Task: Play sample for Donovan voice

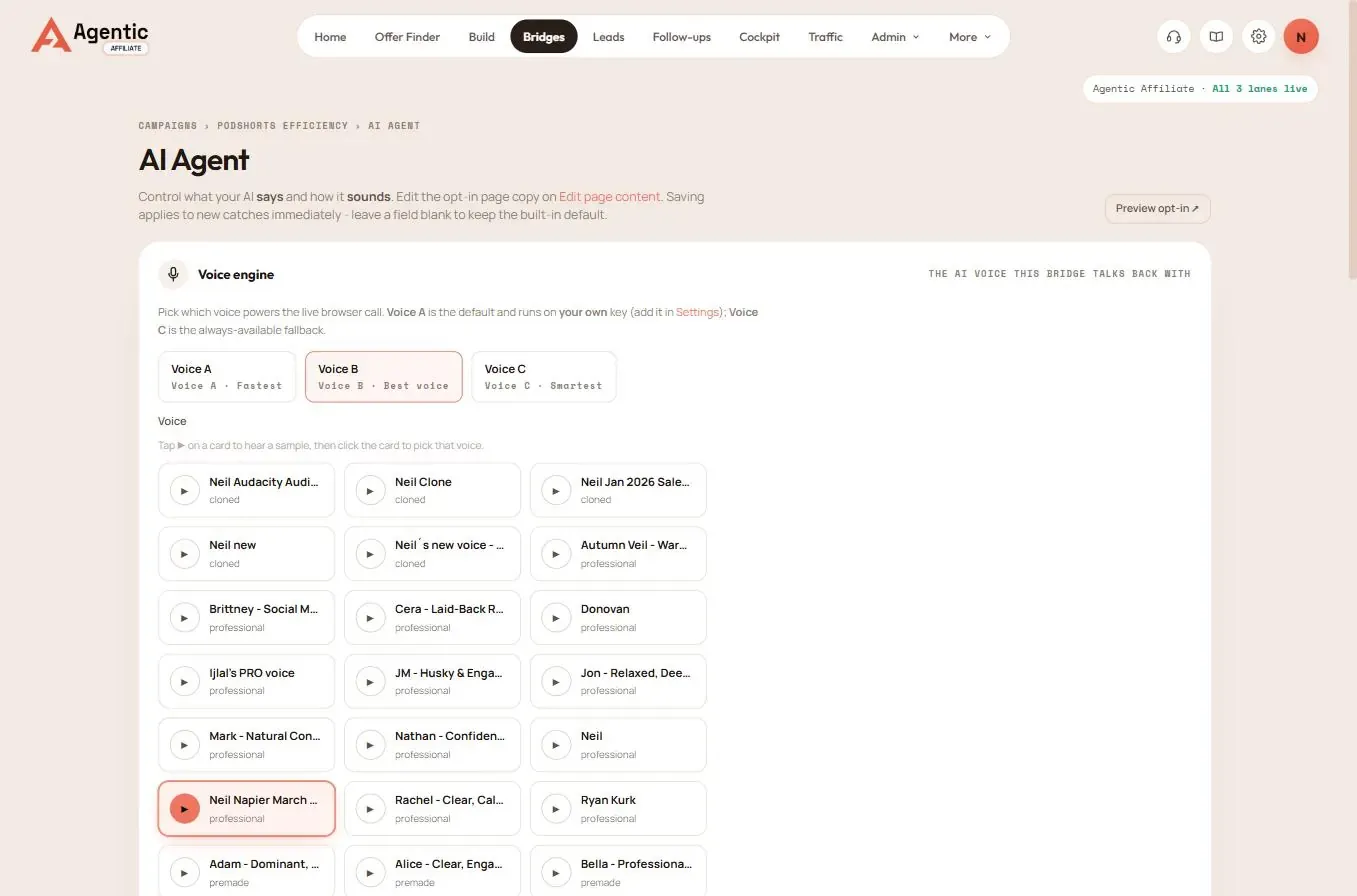Action: 556,618
